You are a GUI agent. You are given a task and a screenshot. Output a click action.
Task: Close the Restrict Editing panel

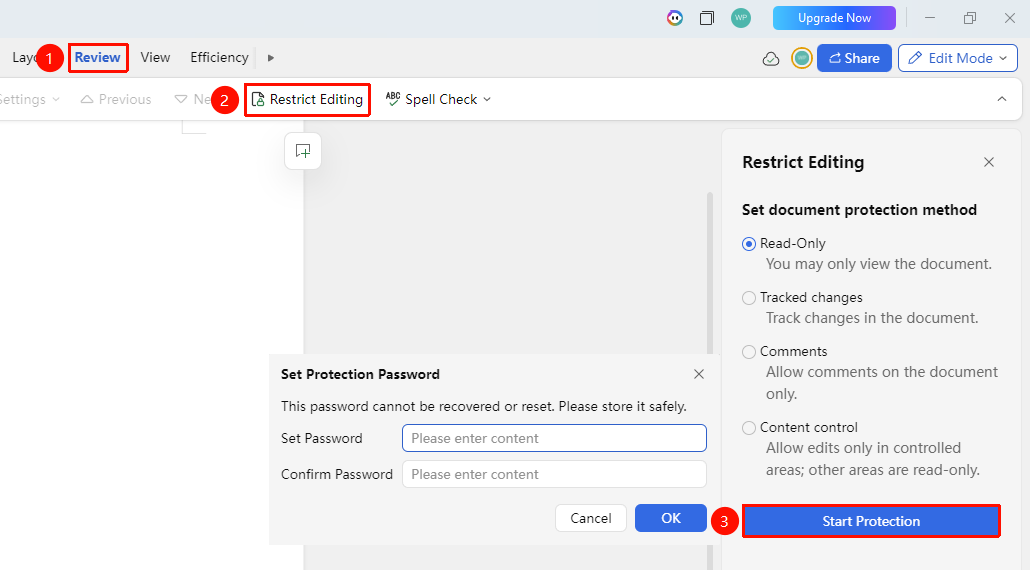pos(989,162)
